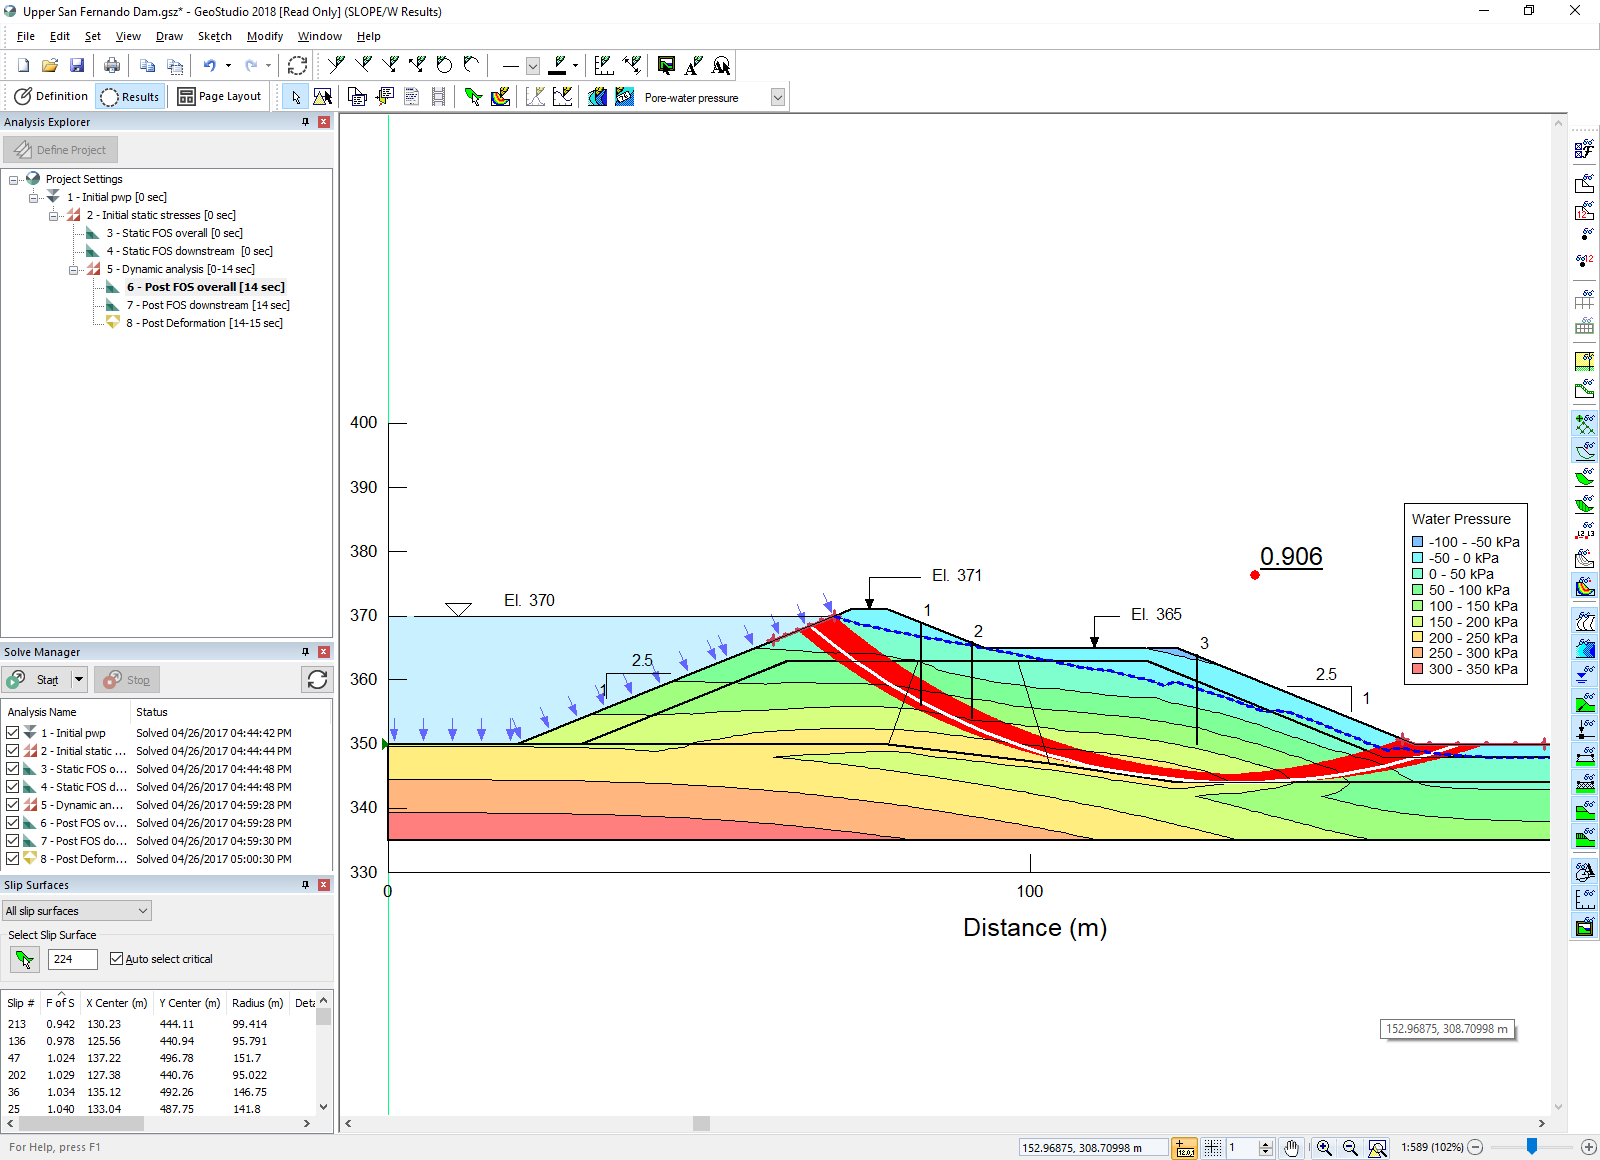Click the Zoom Out magnifier icon
The height and width of the screenshot is (1160, 1600).
coord(1350,1148)
